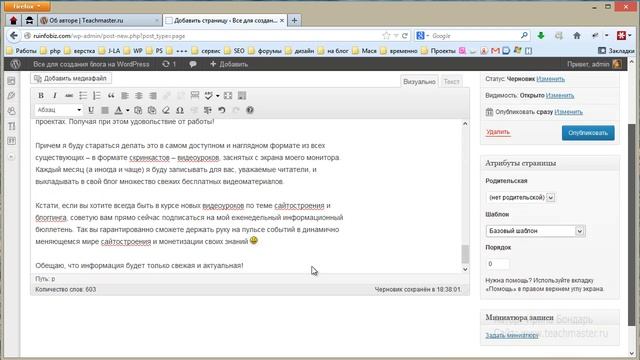Open the Добавить admin bar menu

click(229, 64)
